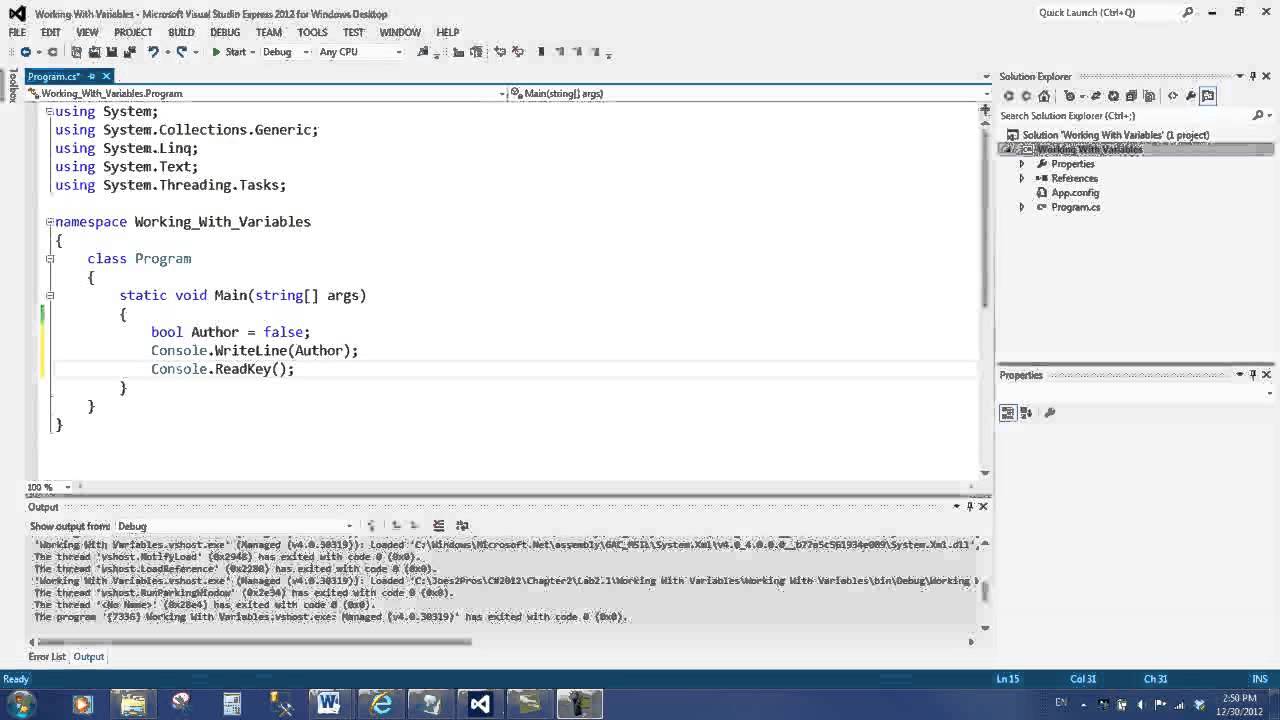1280x720 pixels.
Task: Click the Home icon in Solution Explorer
Action: (x=1044, y=96)
